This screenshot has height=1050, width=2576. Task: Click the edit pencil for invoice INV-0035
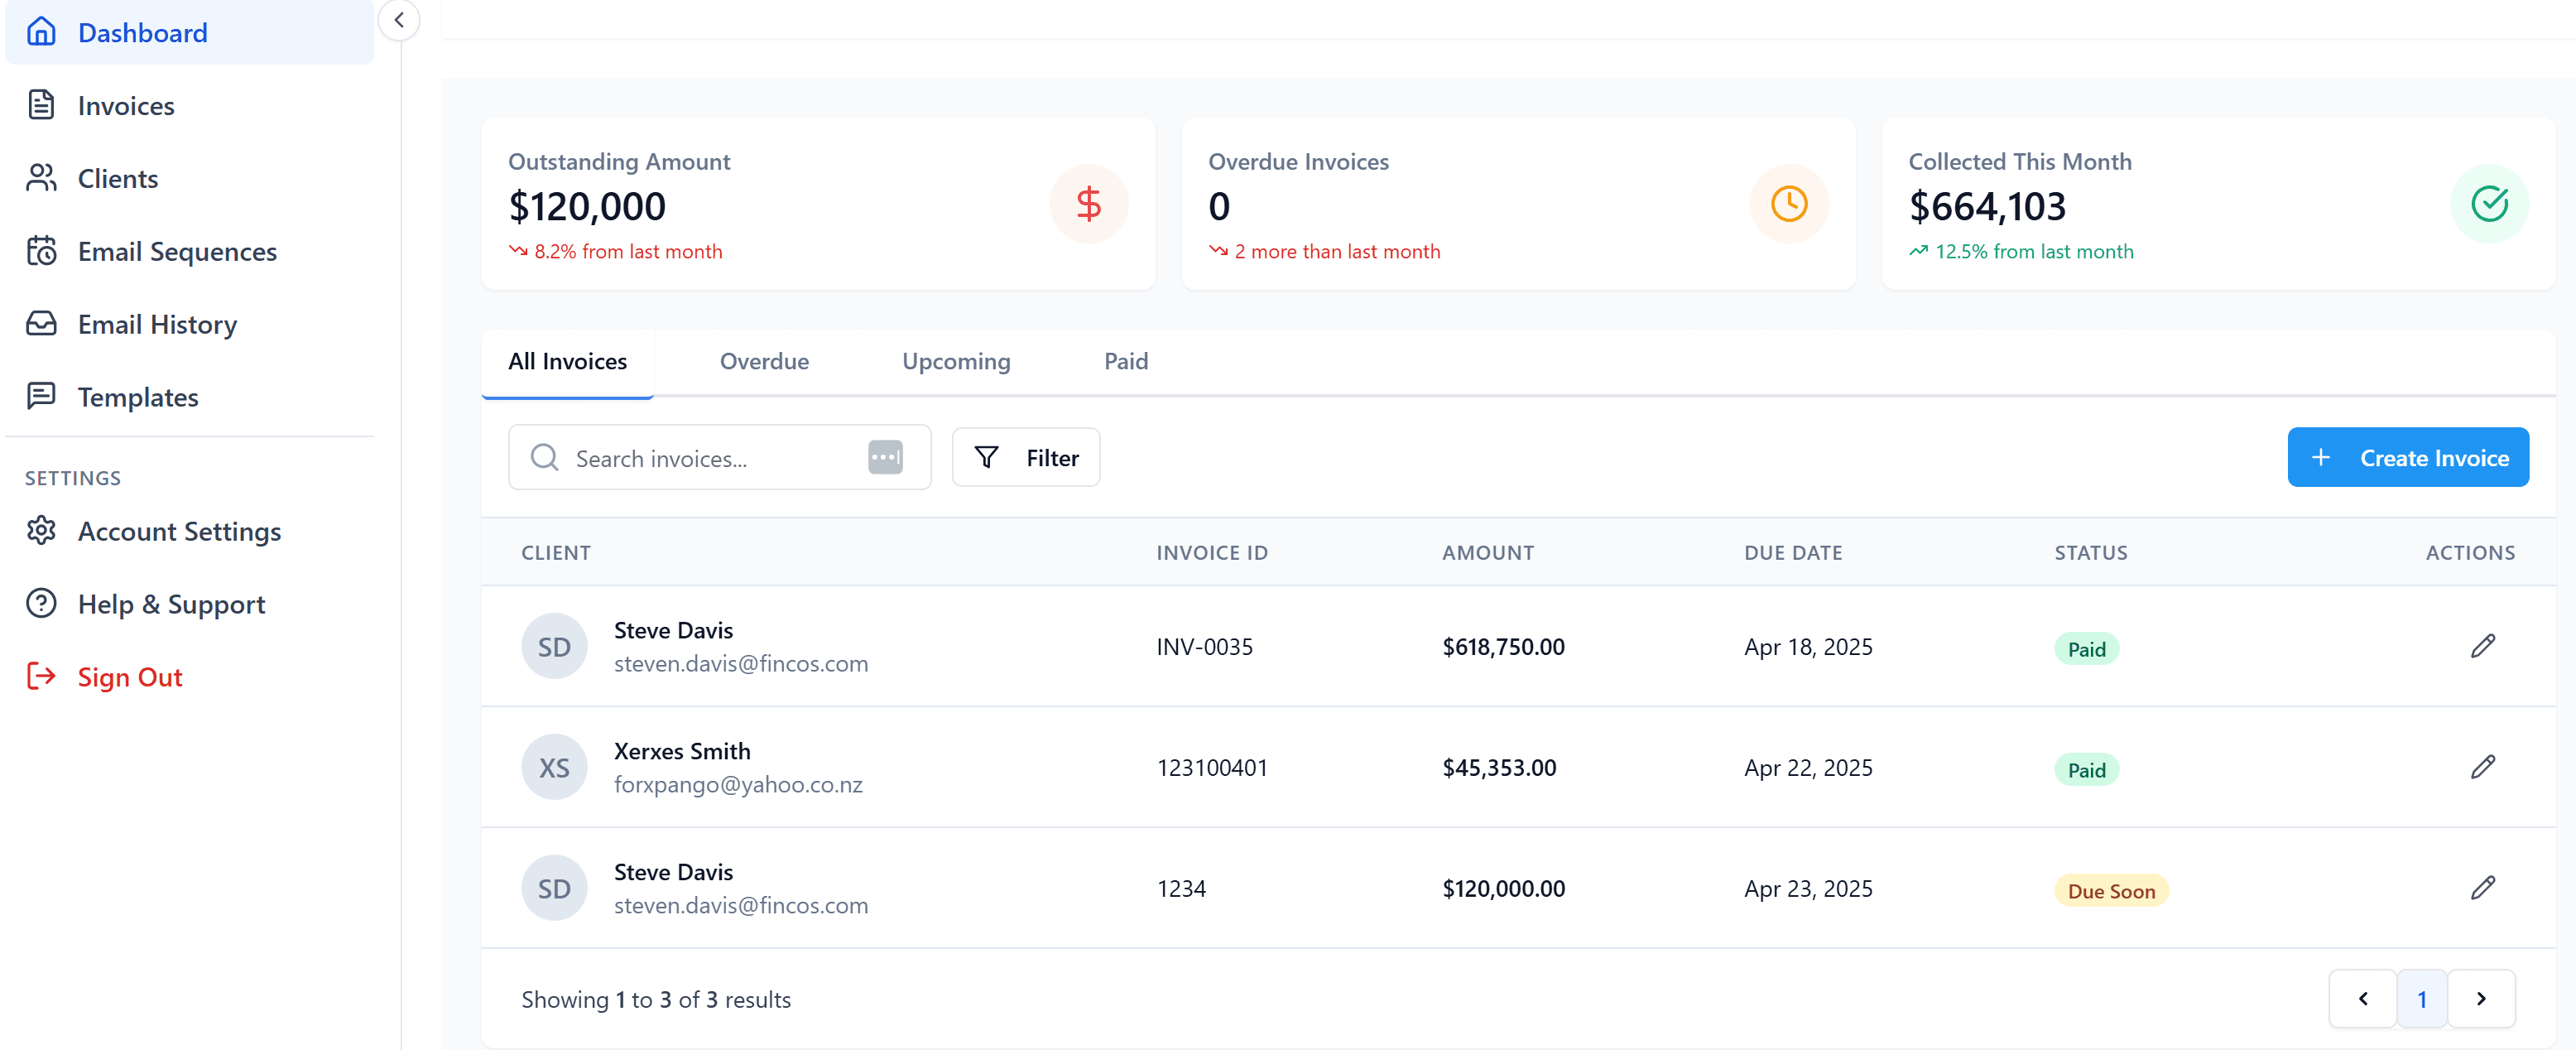[2482, 646]
